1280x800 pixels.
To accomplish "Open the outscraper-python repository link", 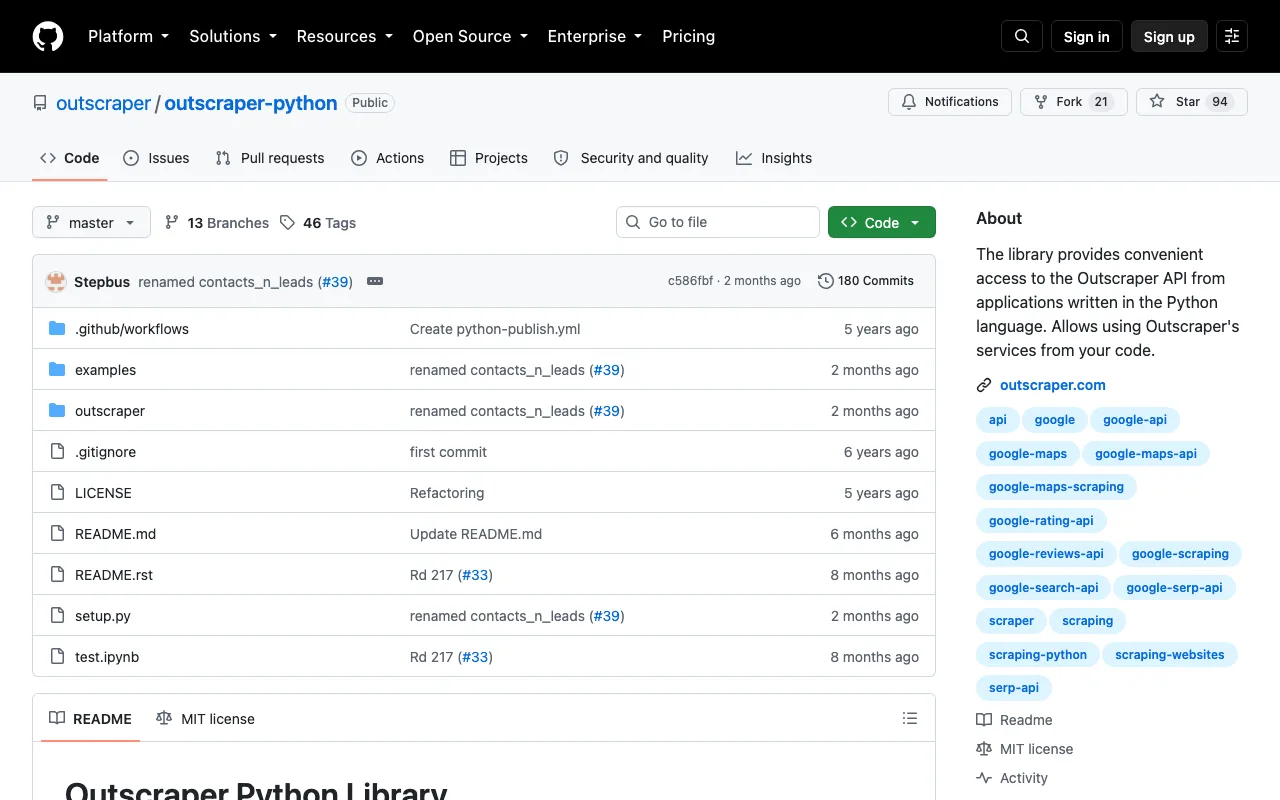I will point(251,103).
